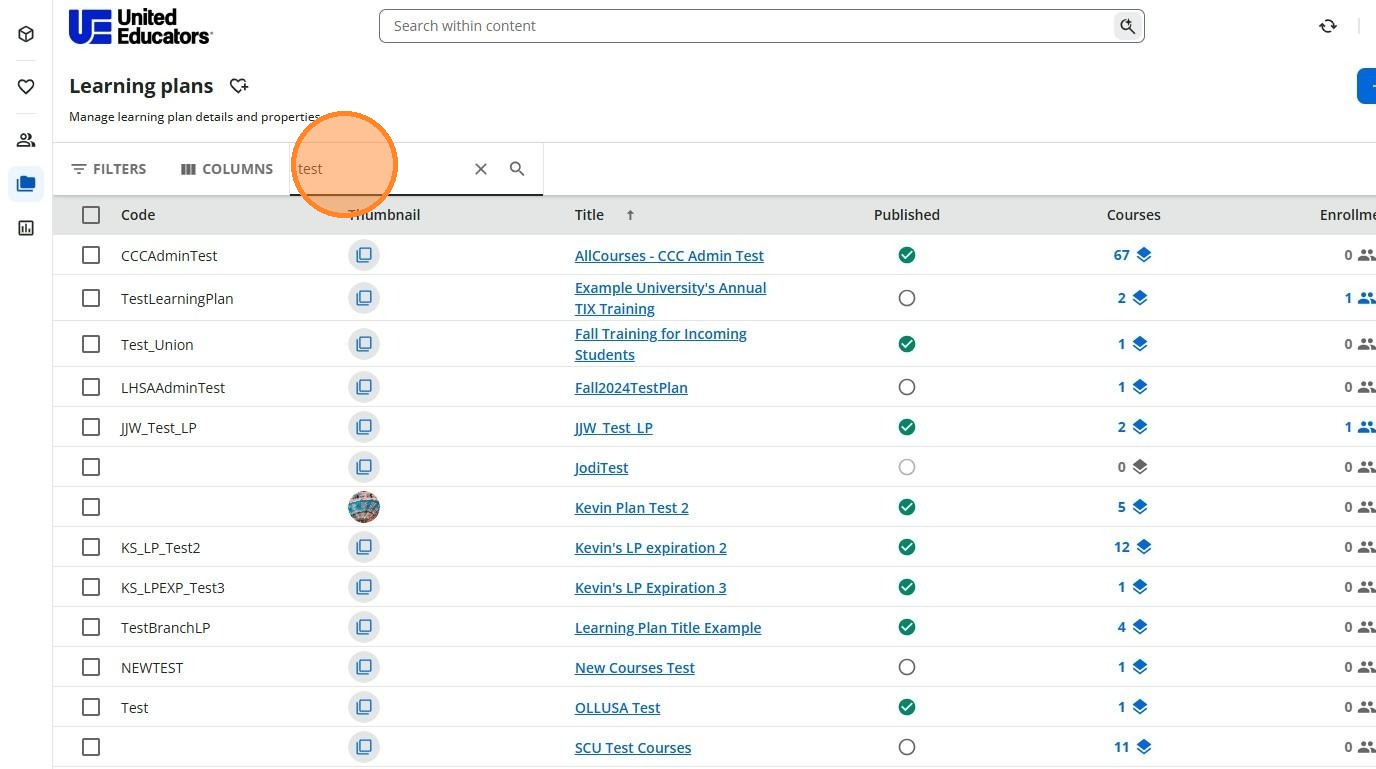Click the thumbnail icon for NEWTEST row

pyautogui.click(x=364, y=667)
